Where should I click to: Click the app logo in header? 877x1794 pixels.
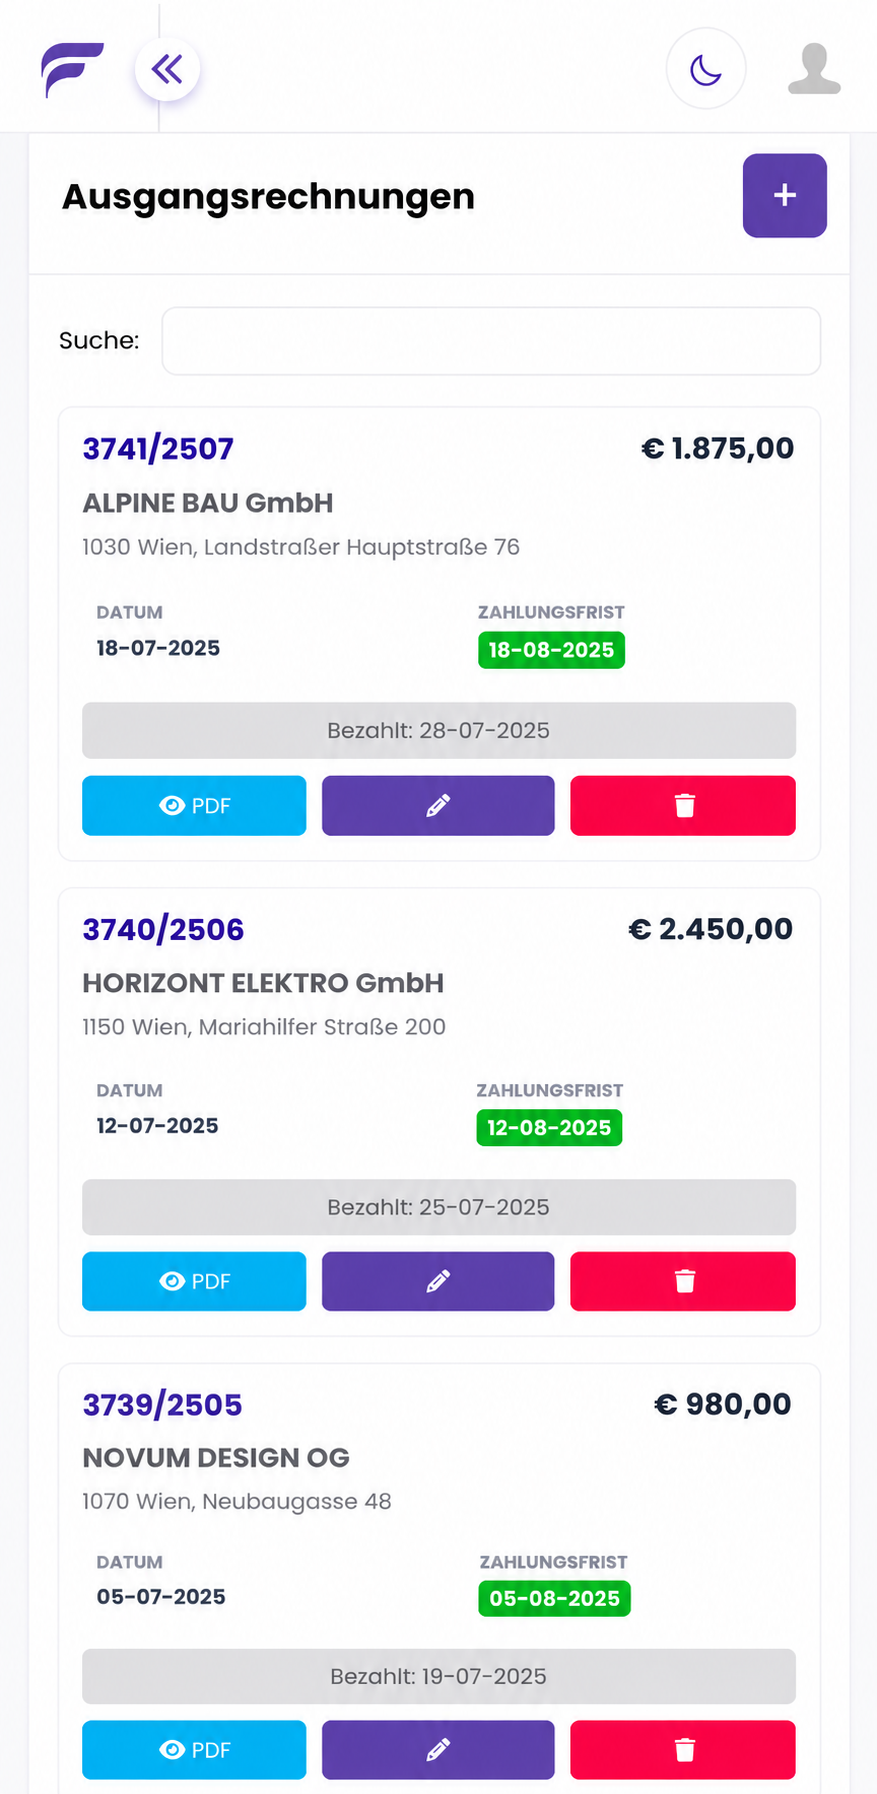[x=72, y=69]
